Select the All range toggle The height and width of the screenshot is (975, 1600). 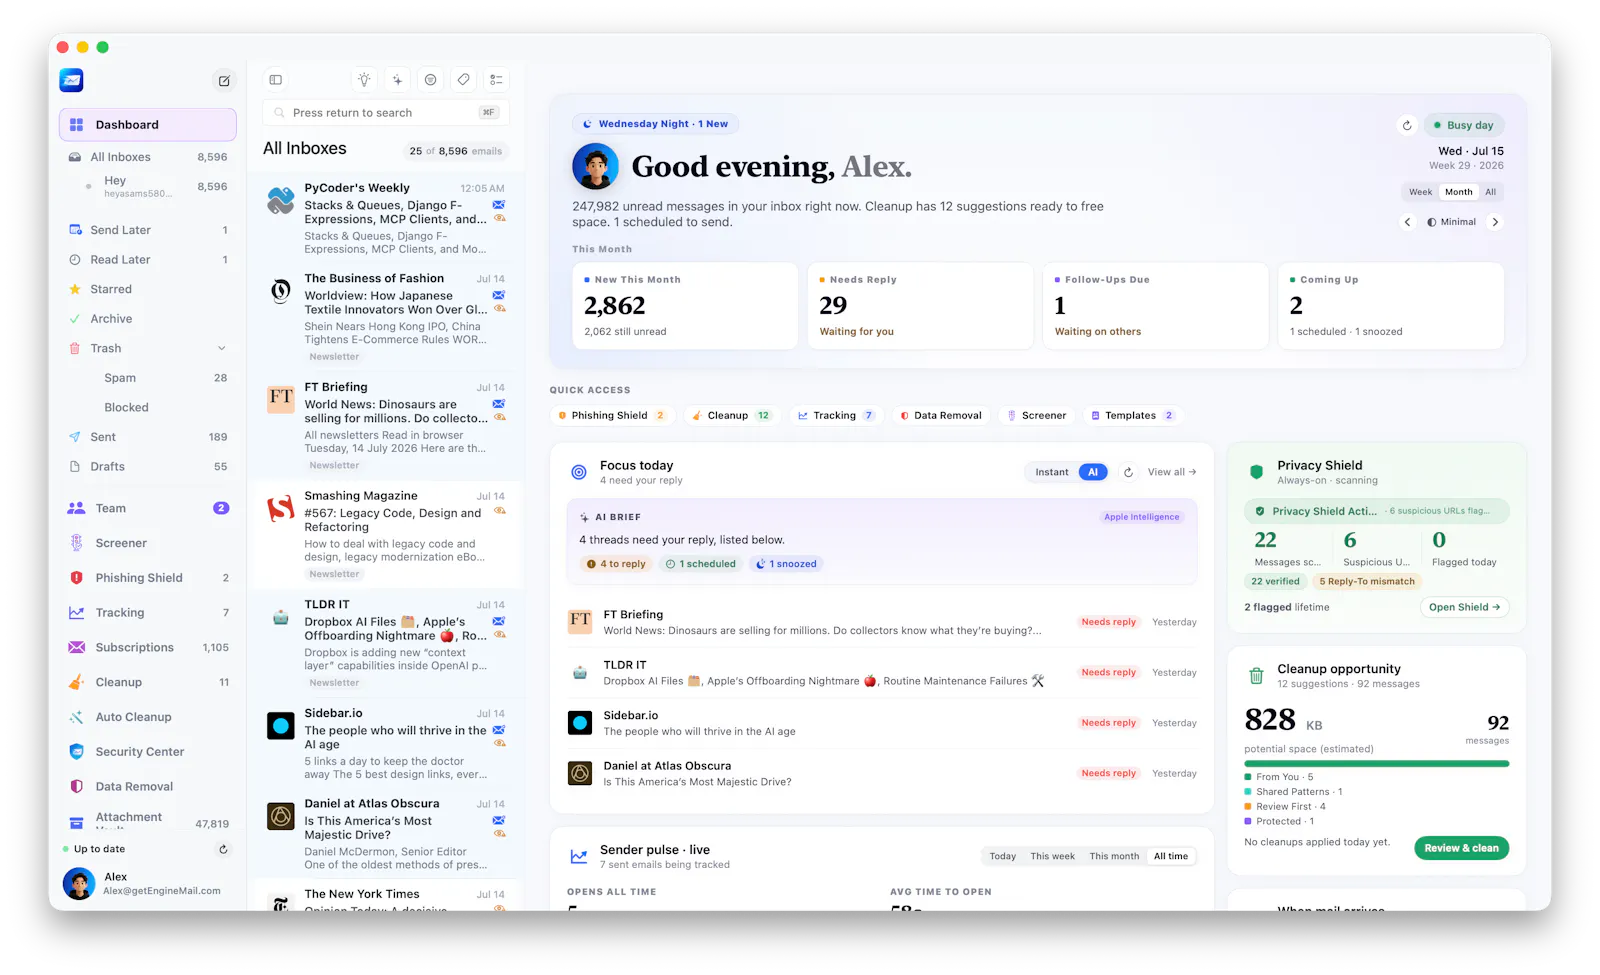(x=1490, y=192)
